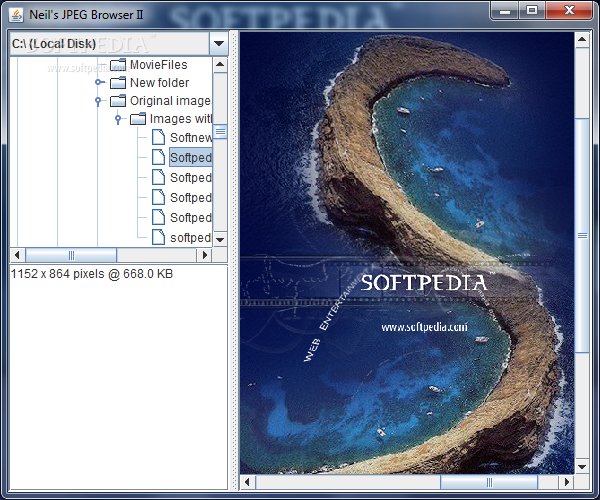Open the C:\ (Local Disk) drive dropdown
This screenshot has height=500, width=600.
(x=218, y=44)
